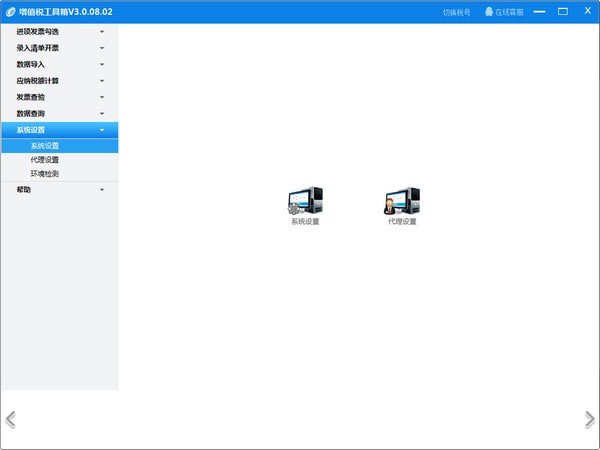
Task: Select 录入清单开票 in the sidebar
Action: (37, 48)
